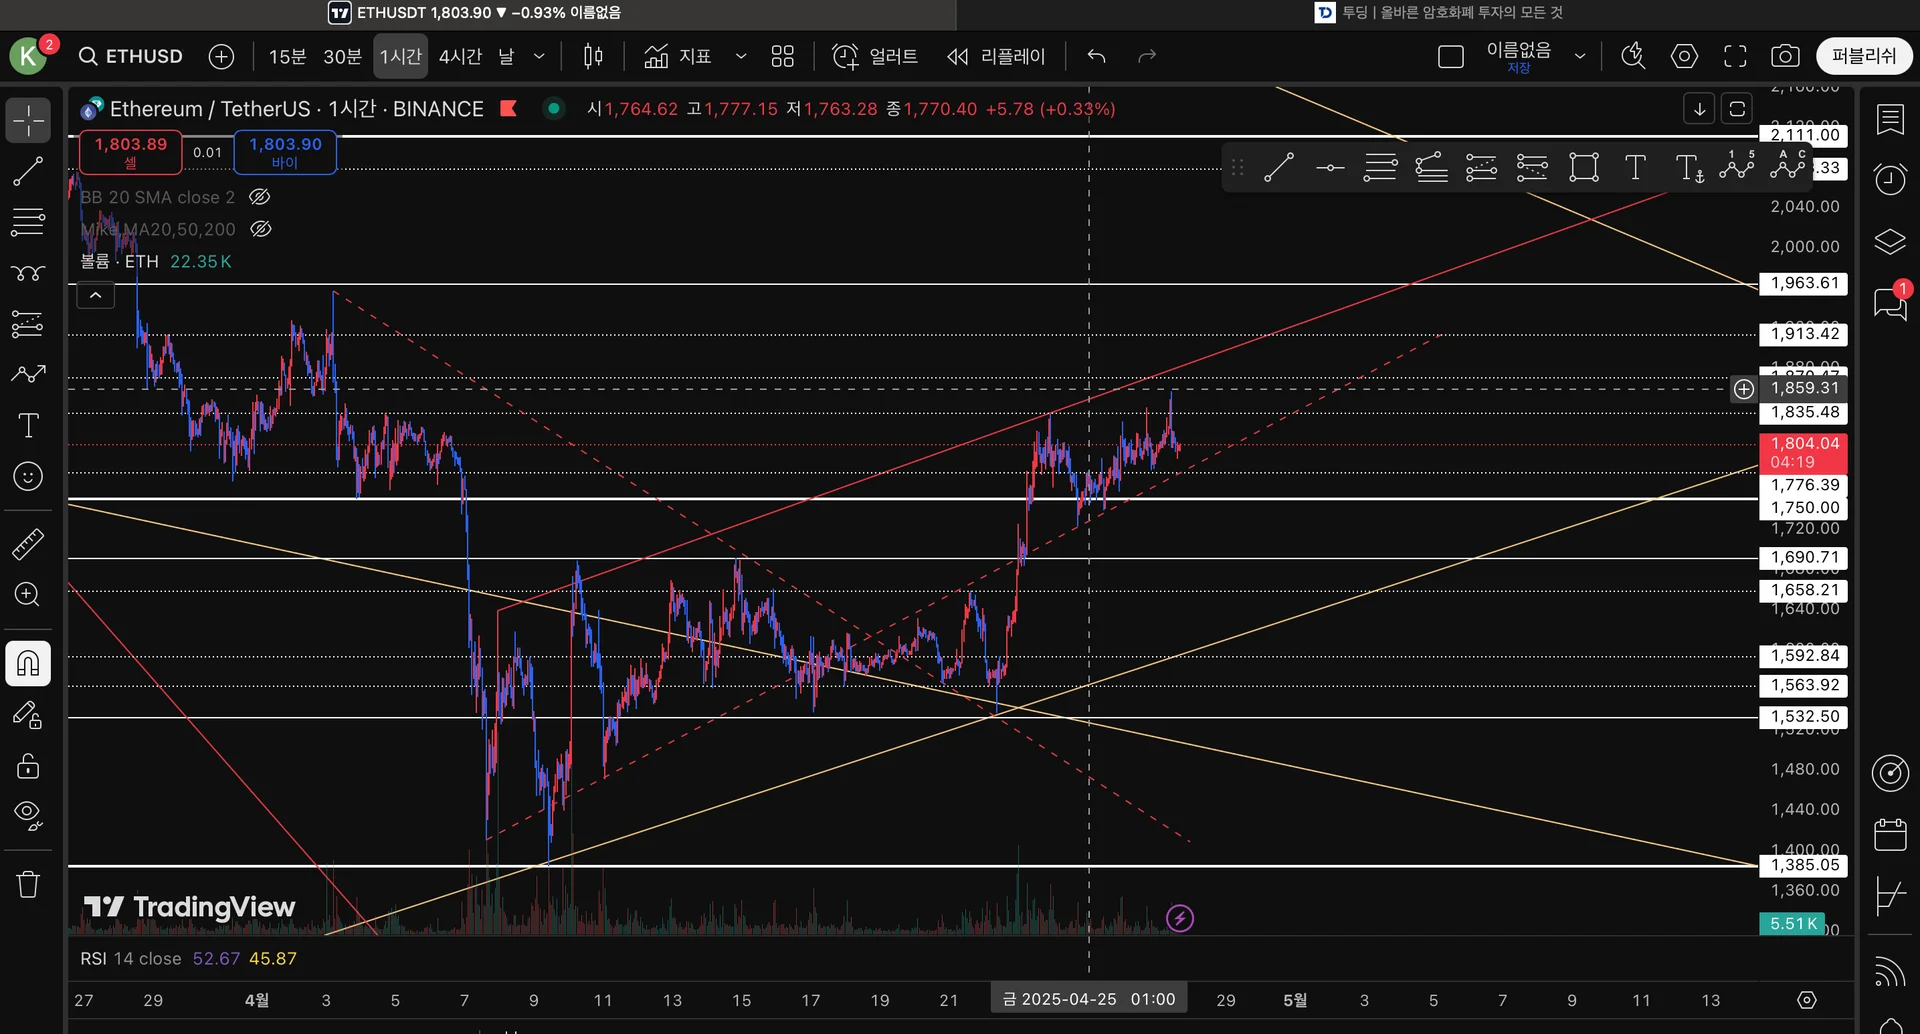This screenshot has height=1034, width=1920.
Task: Click the ETHUSD symbol search field
Action: click(x=131, y=56)
